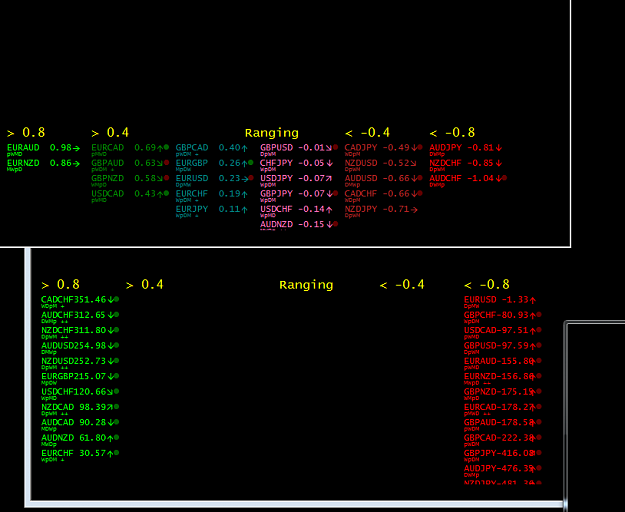Open the NZDCHF311.80 pair
Screen dimensions: 625x512
coord(80,330)
